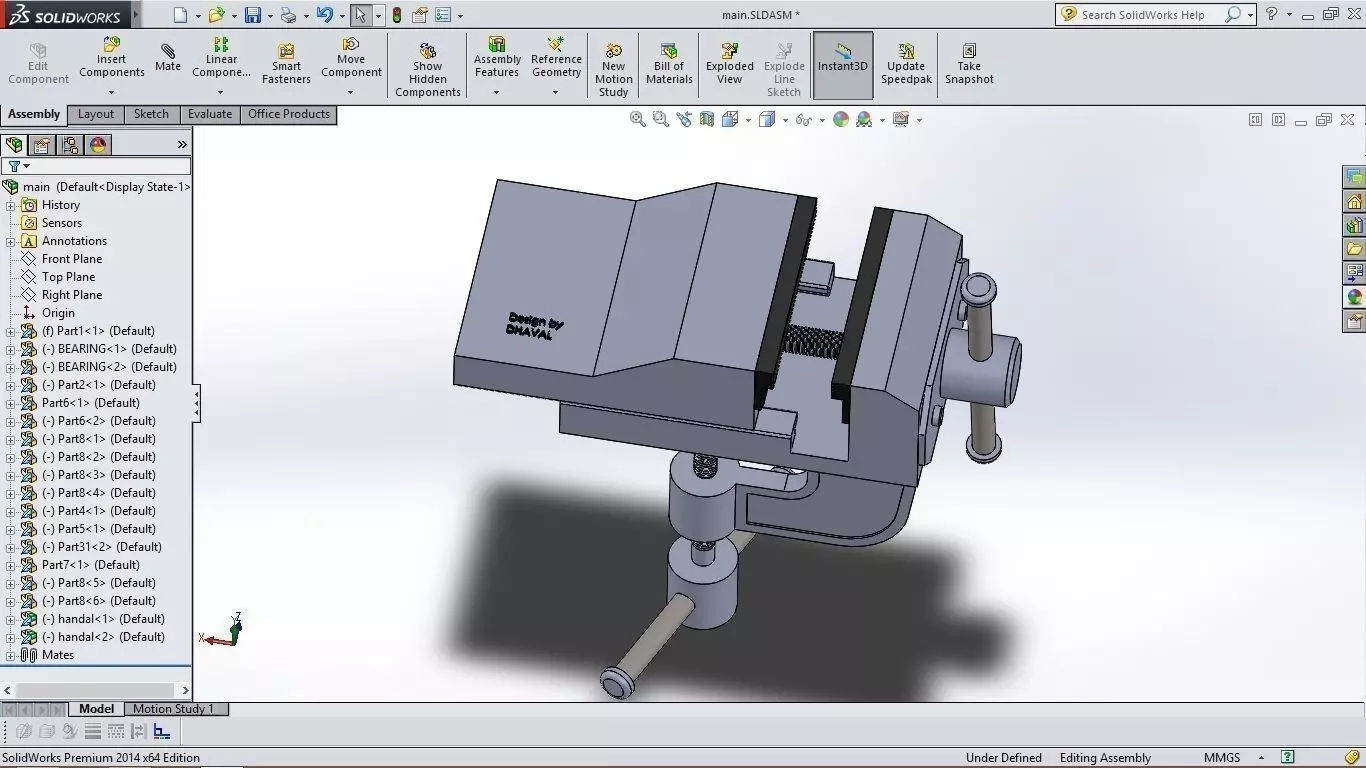Click the Update Speedpak button
The width and height of the screenshot is (1366, 768).
point(906,64)
